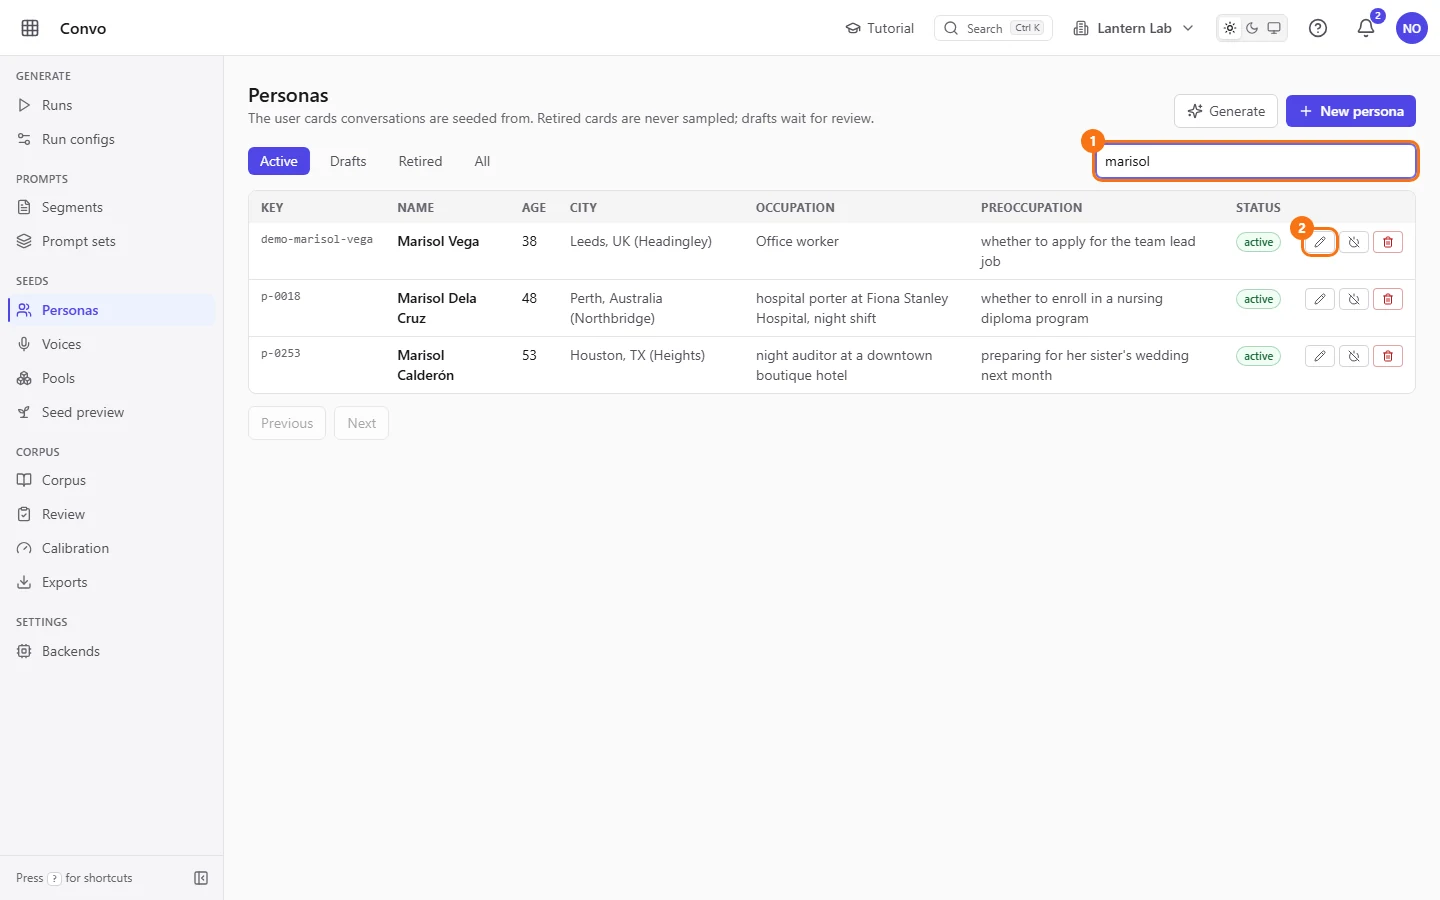Image resolution: width=1440 pixels, height=900 pixels.
Task: Open the NO user avatar menu
Action: point(1412,28)
